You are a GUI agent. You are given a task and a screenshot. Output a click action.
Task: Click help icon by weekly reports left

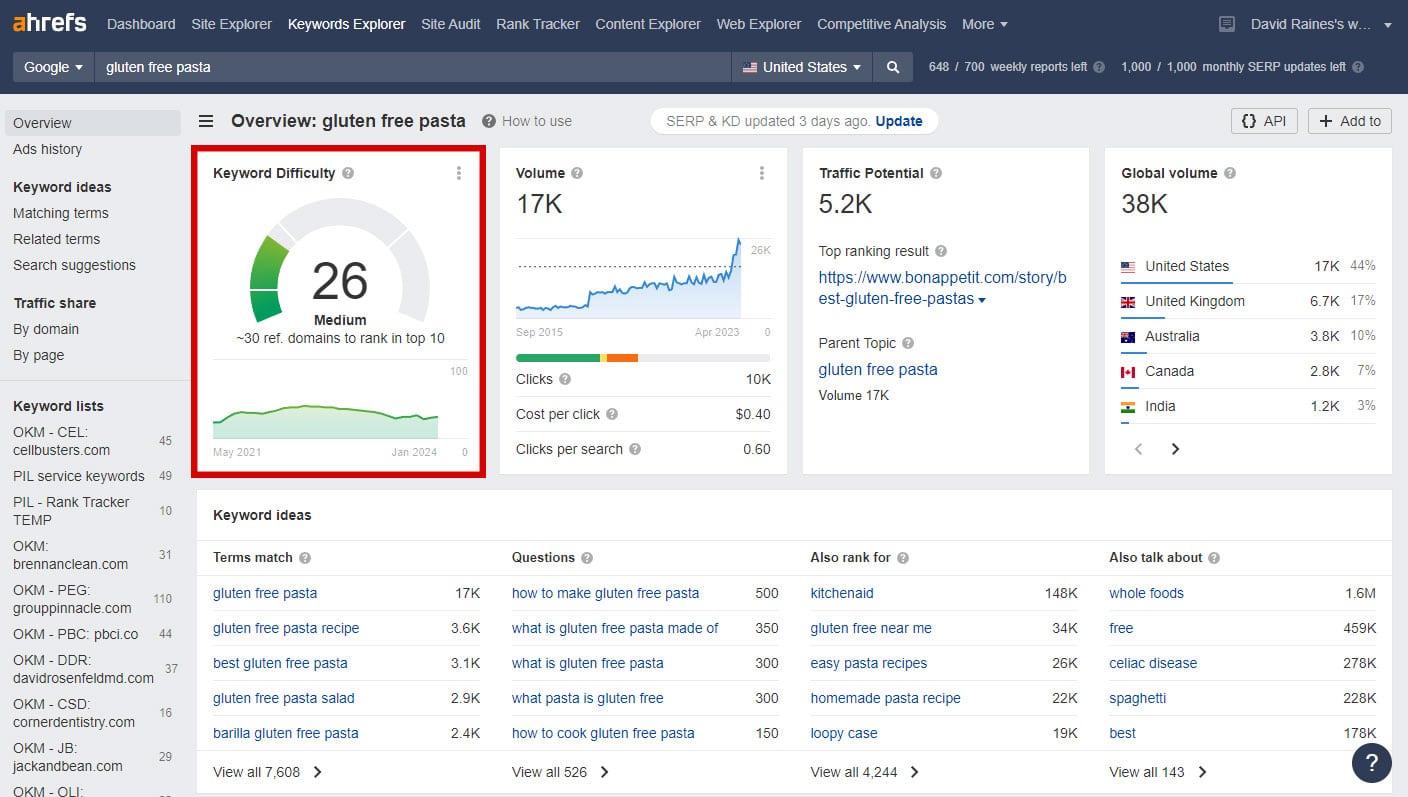(x=1099, y=67)
